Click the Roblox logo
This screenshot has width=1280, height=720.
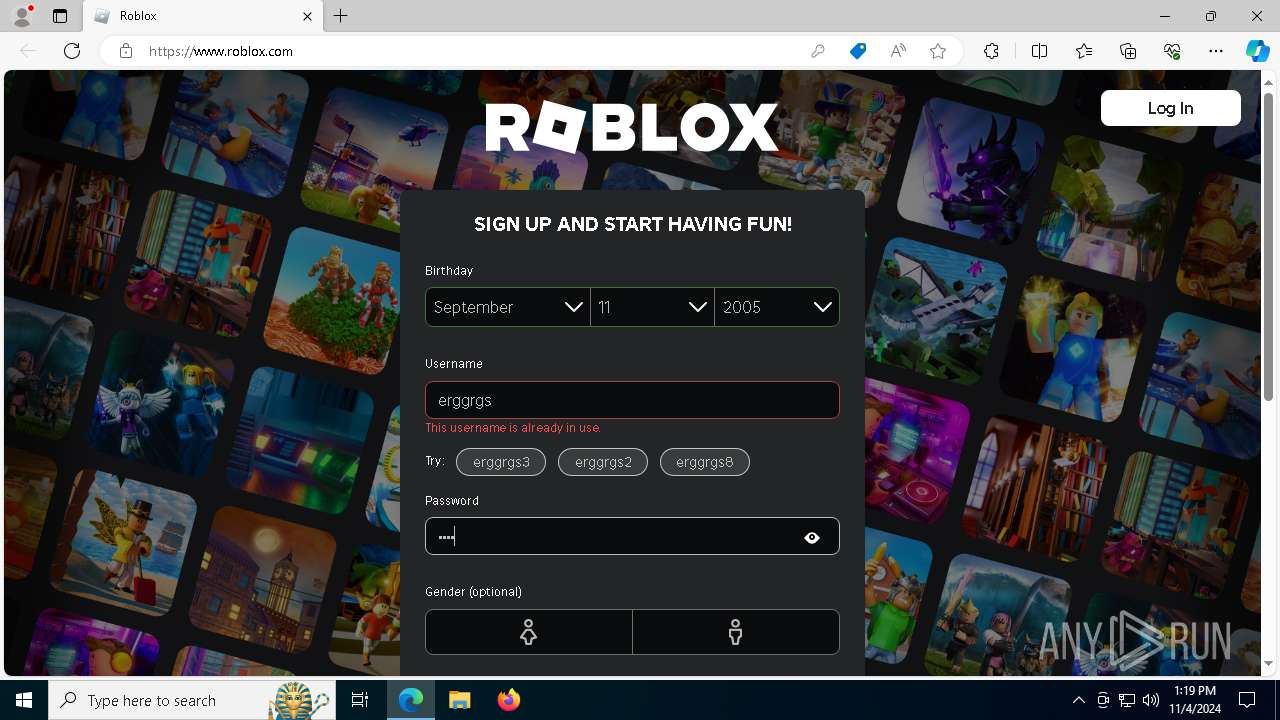632,128
